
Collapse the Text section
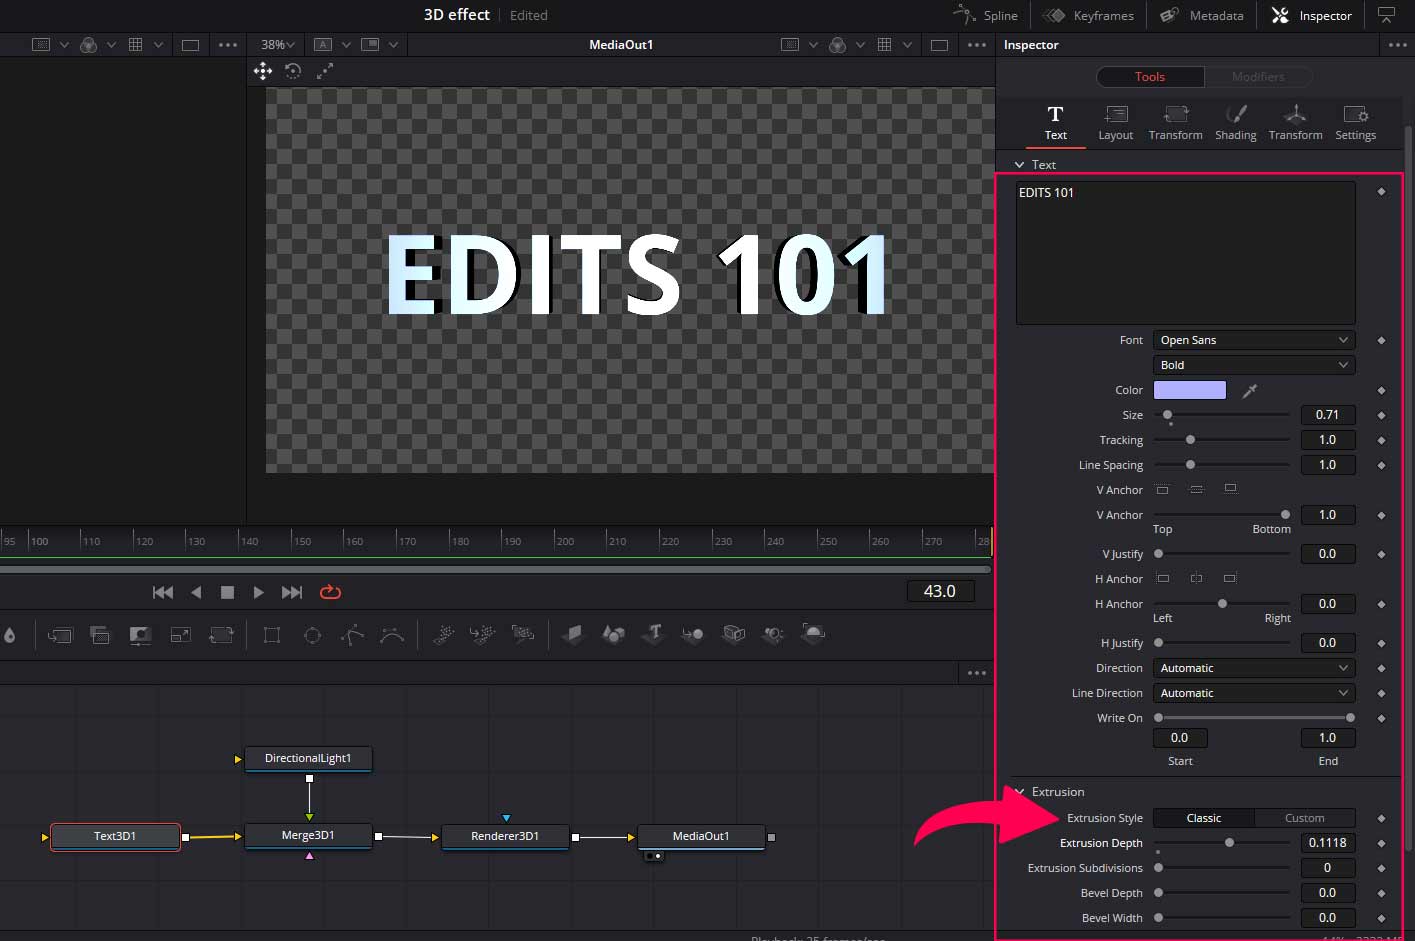[x=1019, y=165]
